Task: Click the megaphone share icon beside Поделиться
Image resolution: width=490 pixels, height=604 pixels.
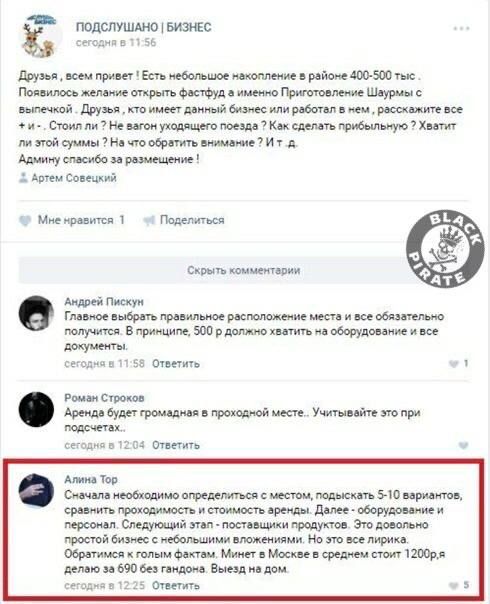Action: point(149,220)
